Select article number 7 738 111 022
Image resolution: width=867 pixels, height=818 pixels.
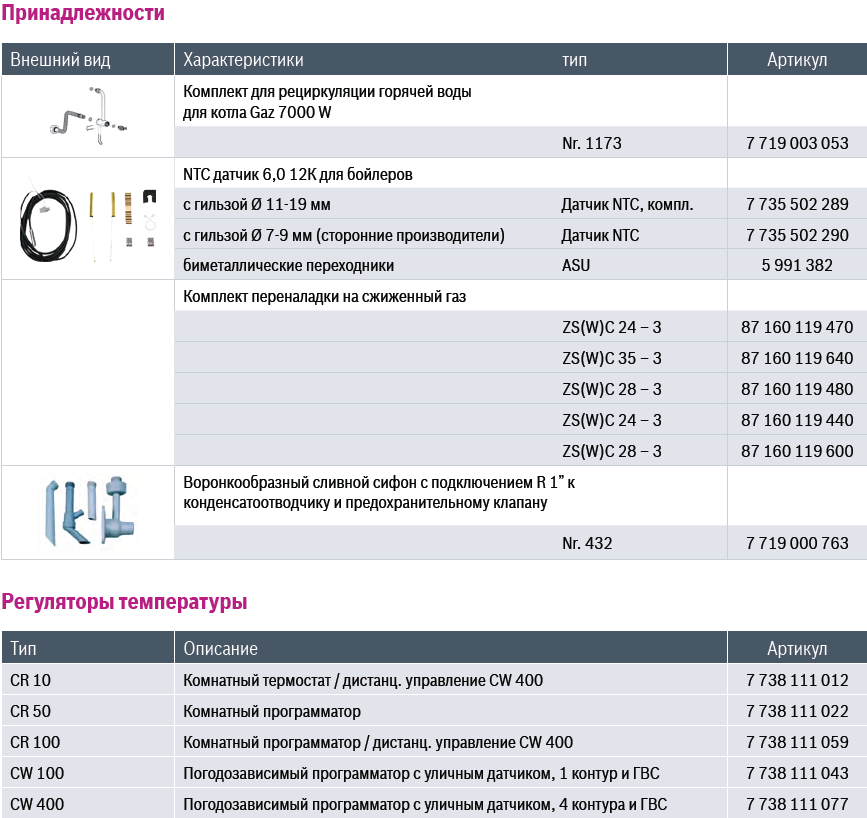coord(797,711)
